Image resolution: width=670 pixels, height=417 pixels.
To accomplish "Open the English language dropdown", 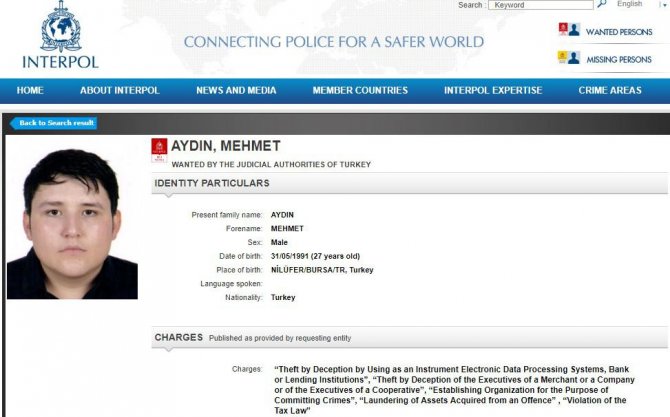I will pos(630,5).
